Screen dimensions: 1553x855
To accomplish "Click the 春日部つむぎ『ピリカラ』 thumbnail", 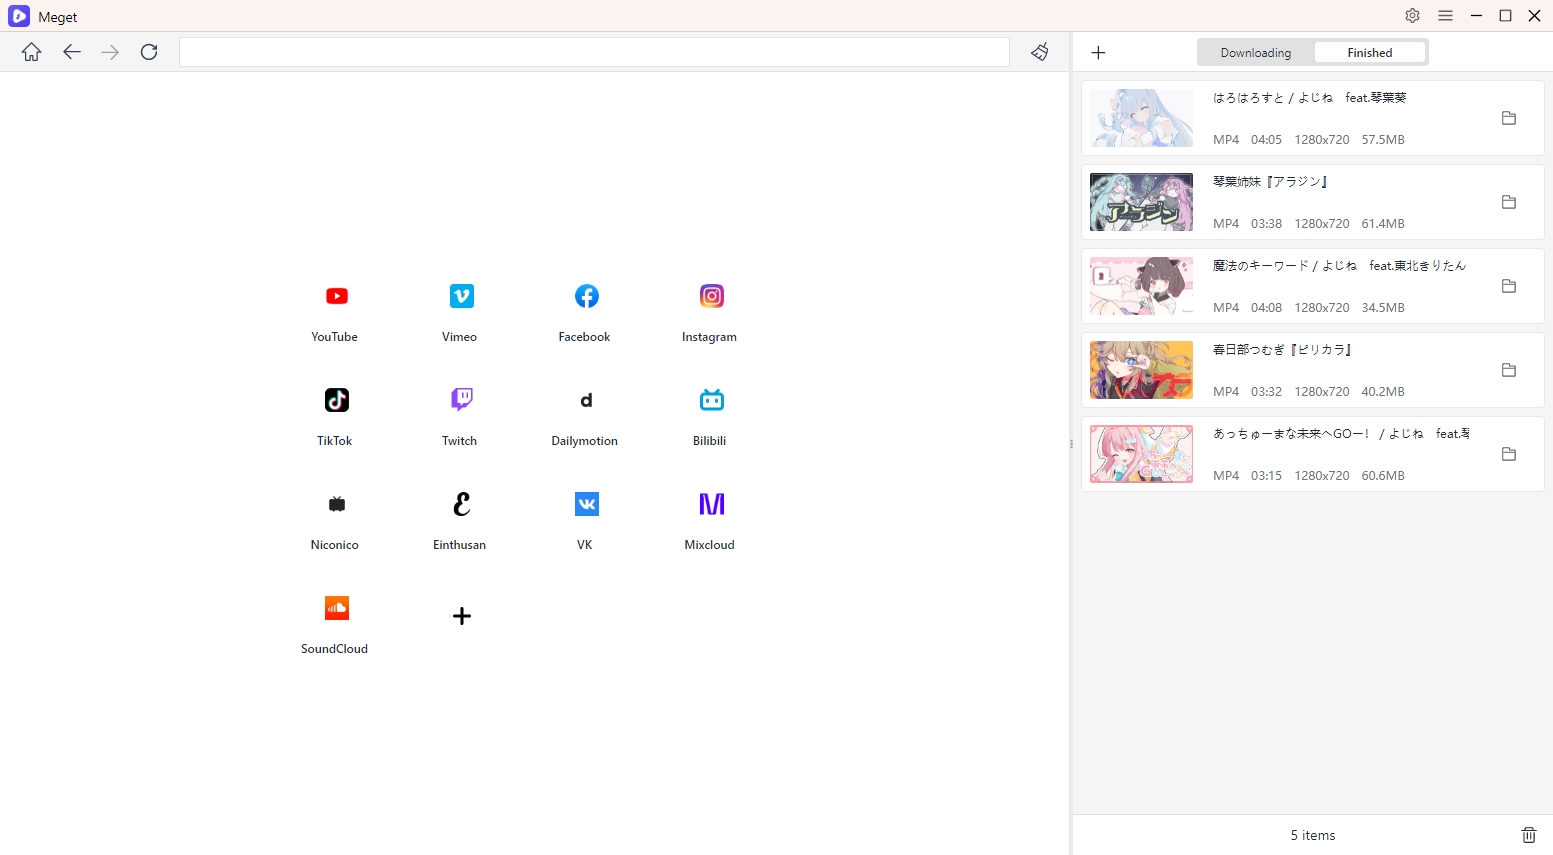I will coord(1141,370).
